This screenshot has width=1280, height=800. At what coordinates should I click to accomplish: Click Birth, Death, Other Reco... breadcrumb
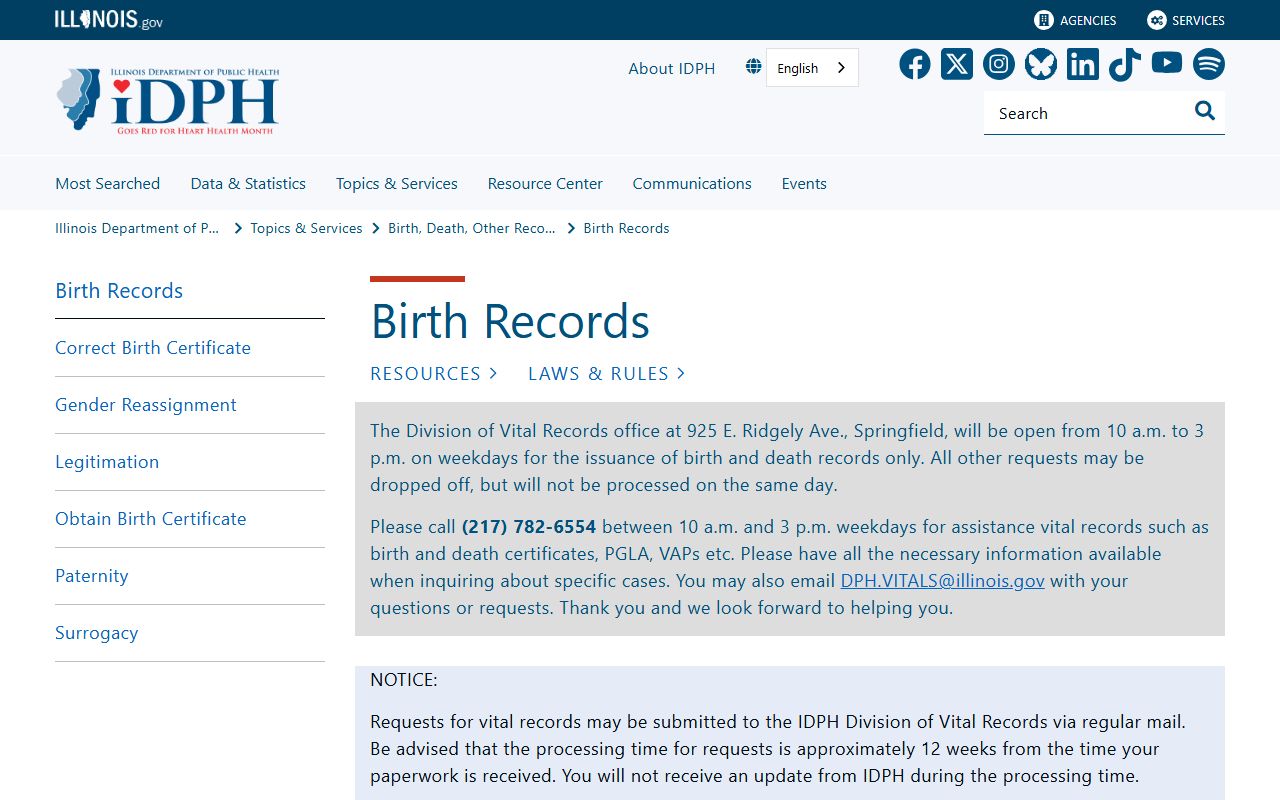472,228
